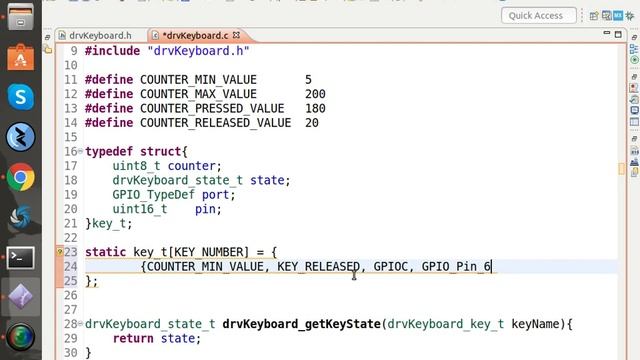Screen dimensions: 640x360
Task: Jump to the yellow overview ruler annotation marker
Action: 621,169
